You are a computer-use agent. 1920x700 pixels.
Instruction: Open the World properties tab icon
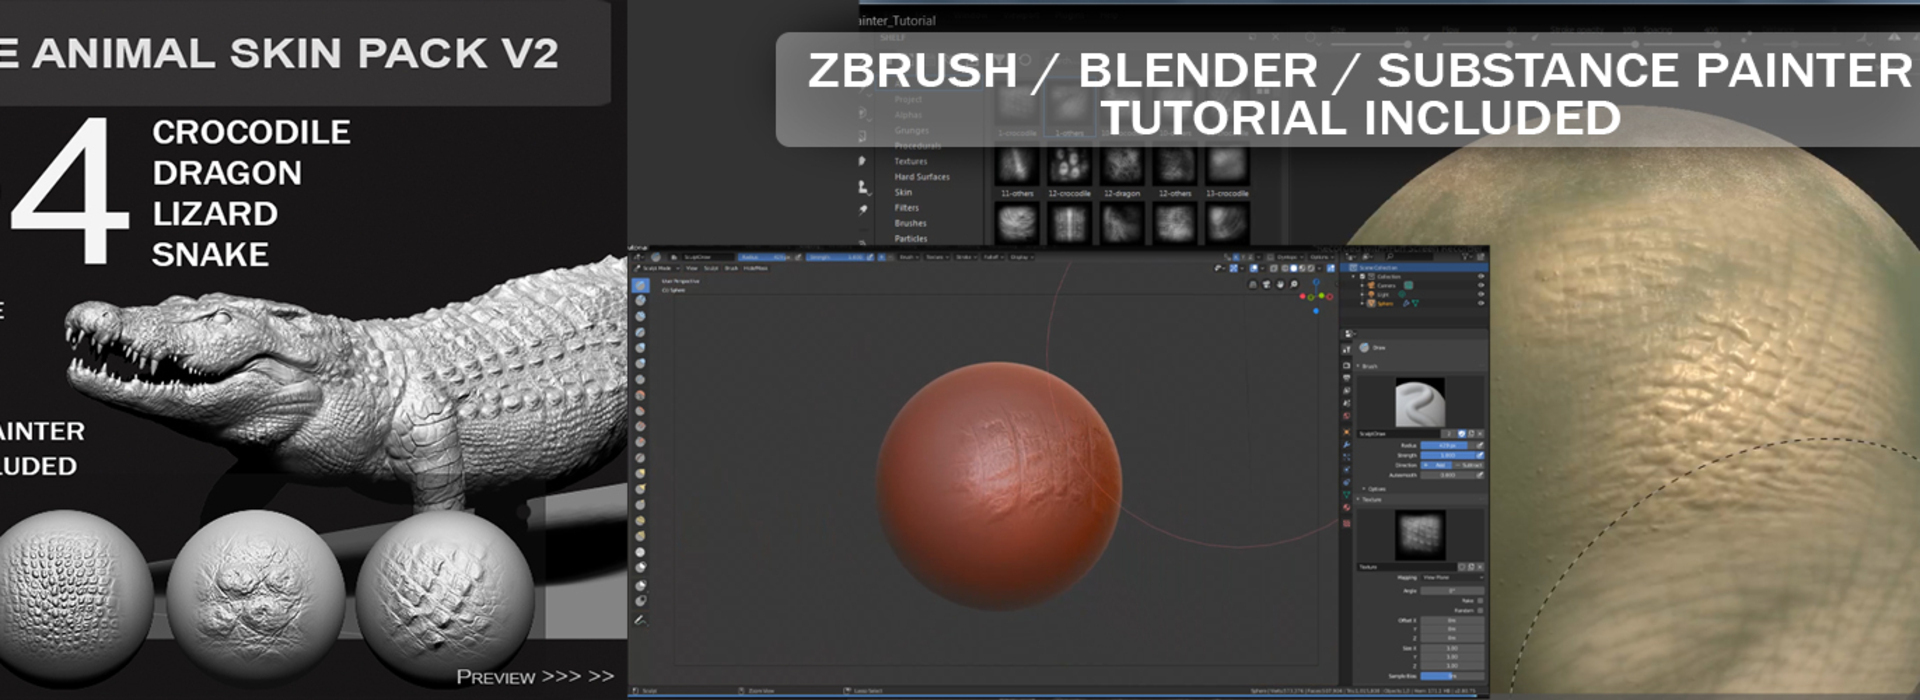[1347, 416]
